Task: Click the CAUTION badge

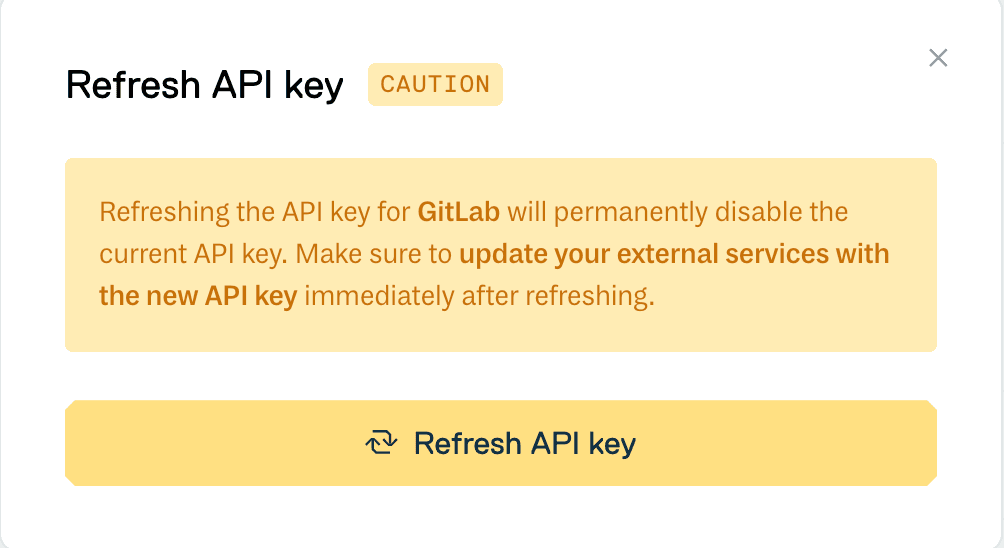Action: tap(435, 85)
